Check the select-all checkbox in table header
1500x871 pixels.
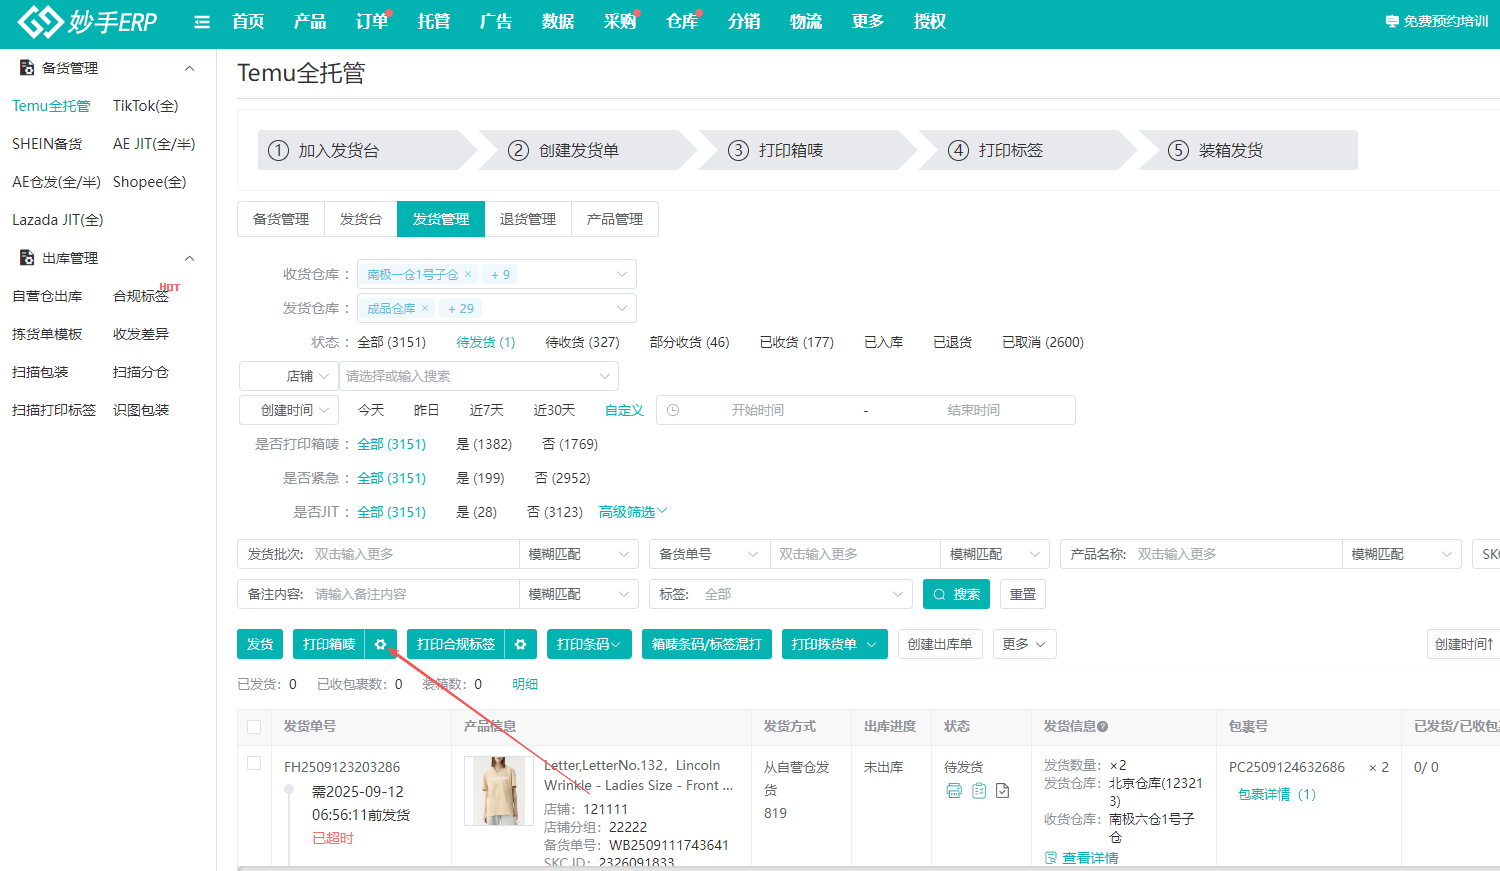coord(254,727)
